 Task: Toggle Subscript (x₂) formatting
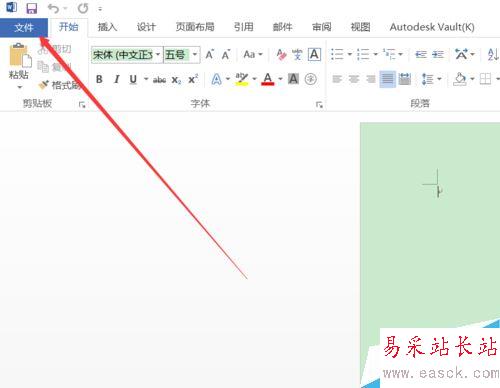coord(176,80)
